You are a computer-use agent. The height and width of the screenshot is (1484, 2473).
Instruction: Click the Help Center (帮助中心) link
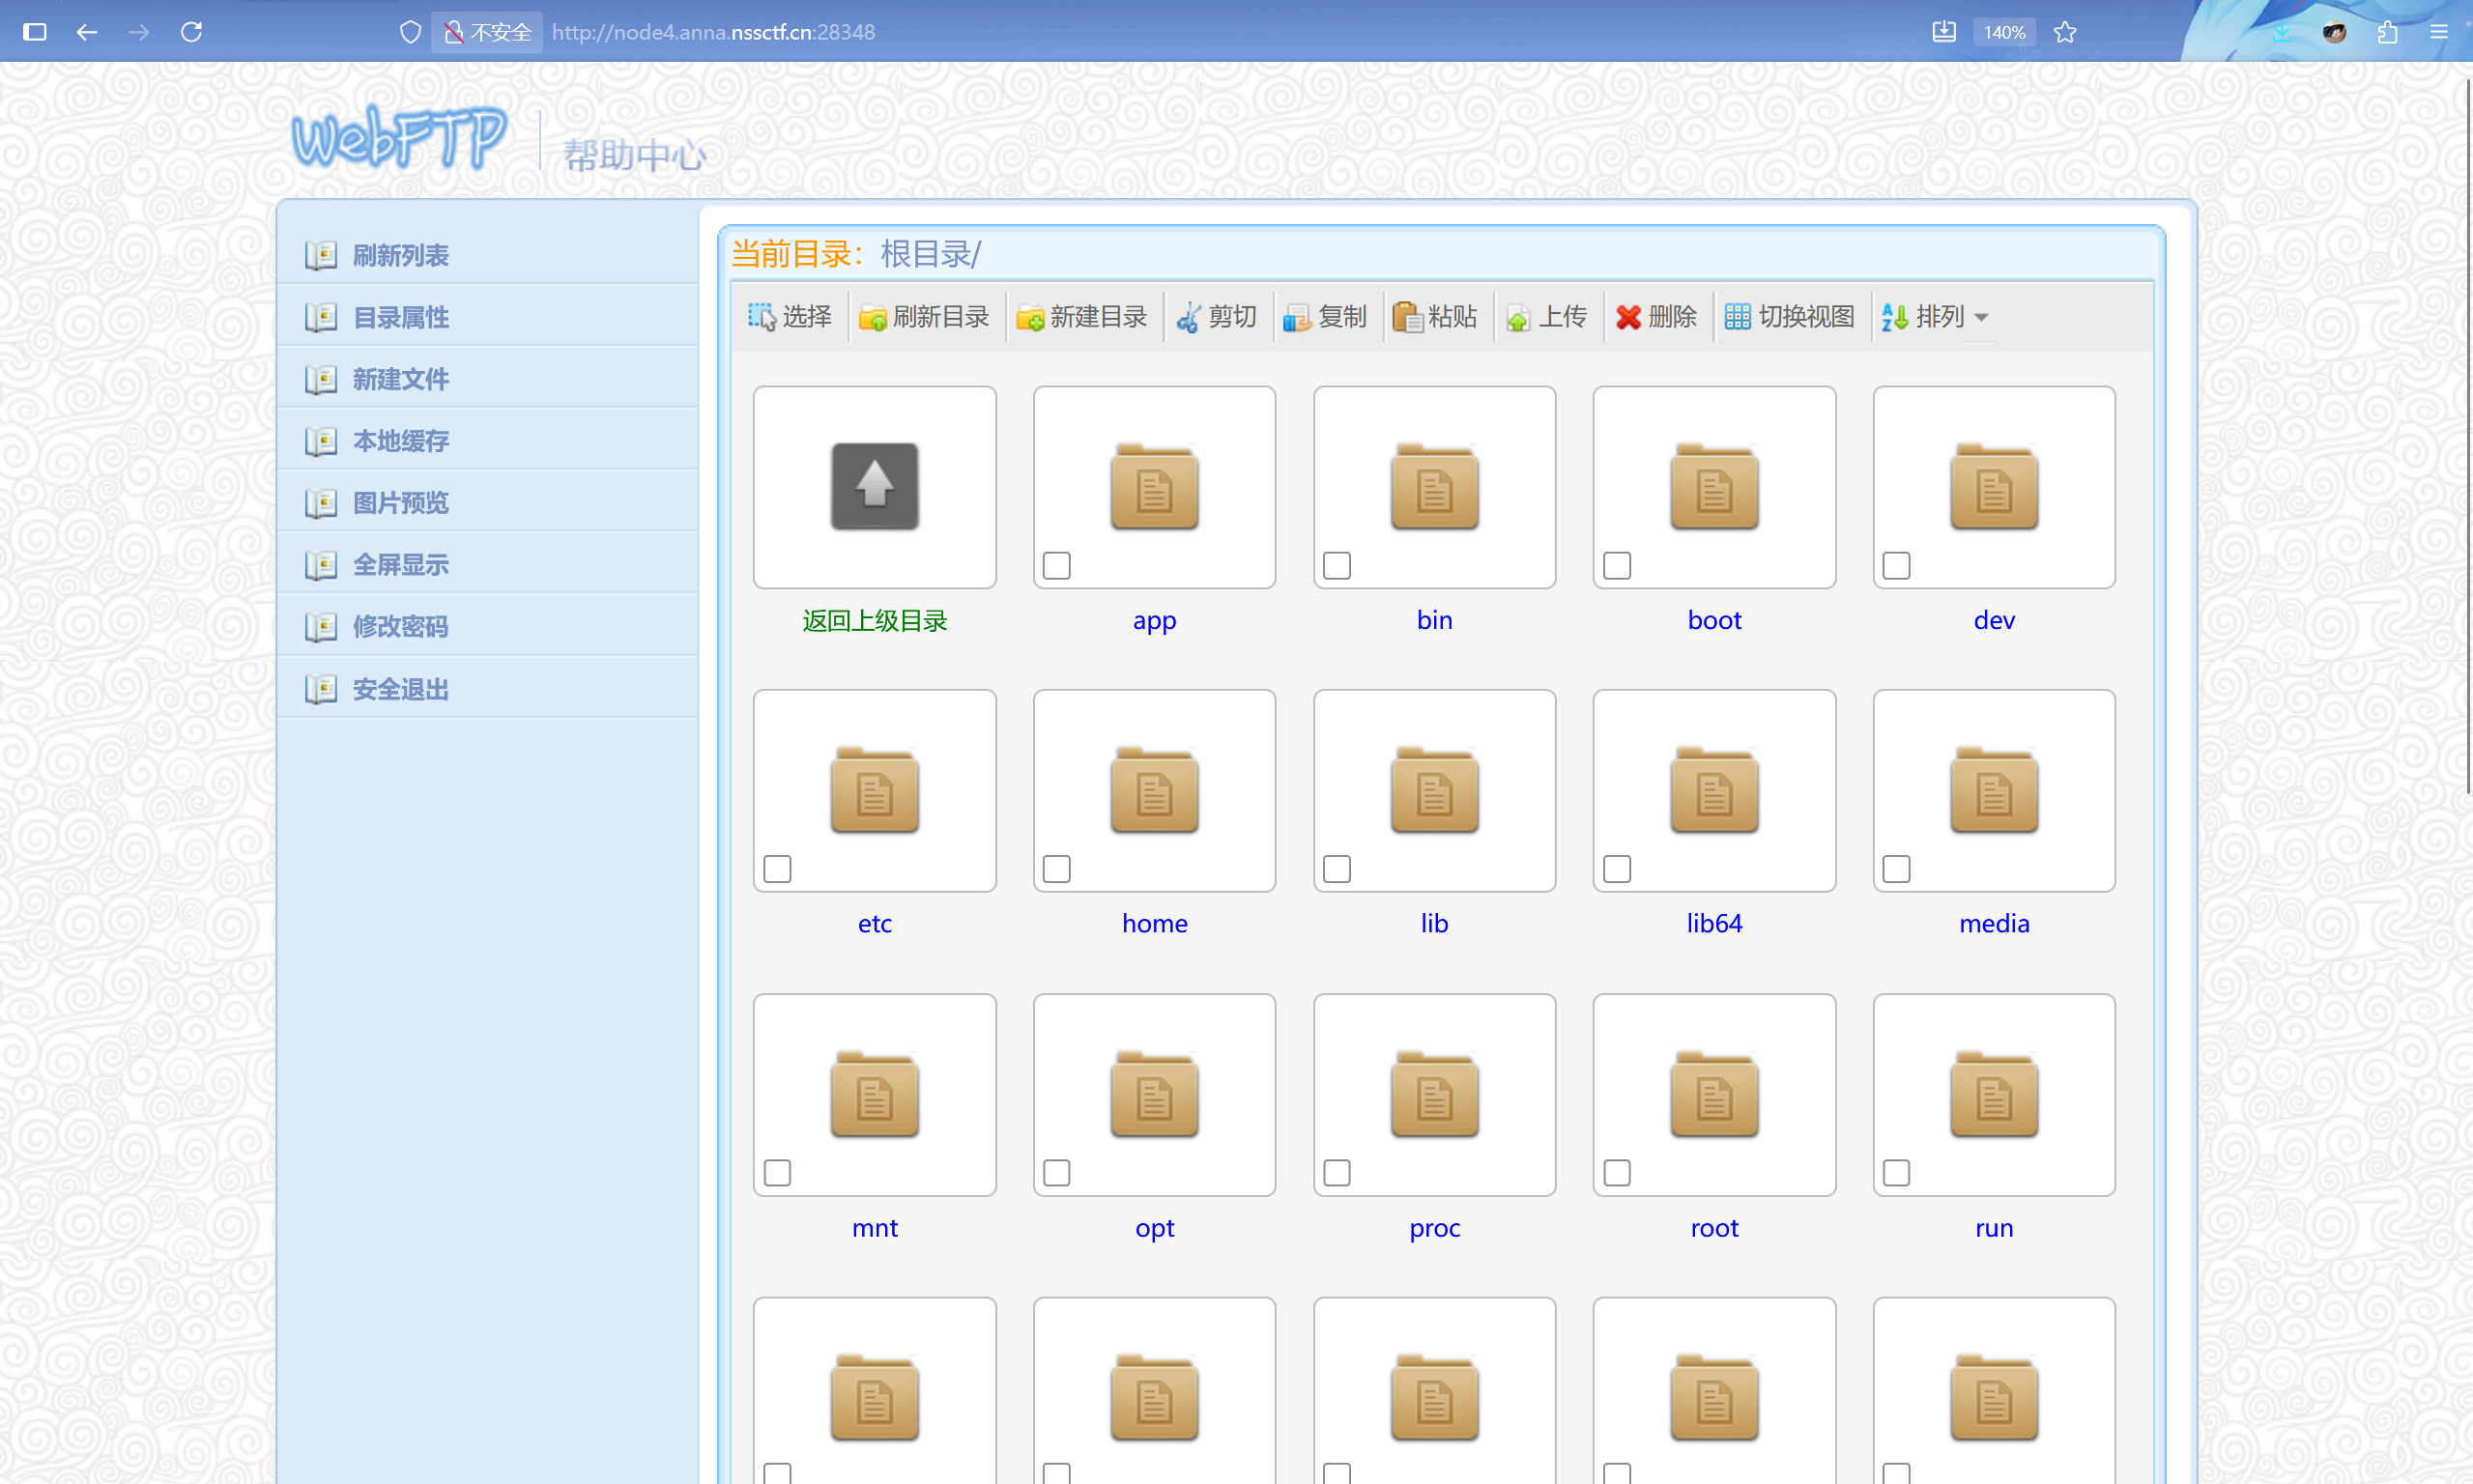coord(635,155)
